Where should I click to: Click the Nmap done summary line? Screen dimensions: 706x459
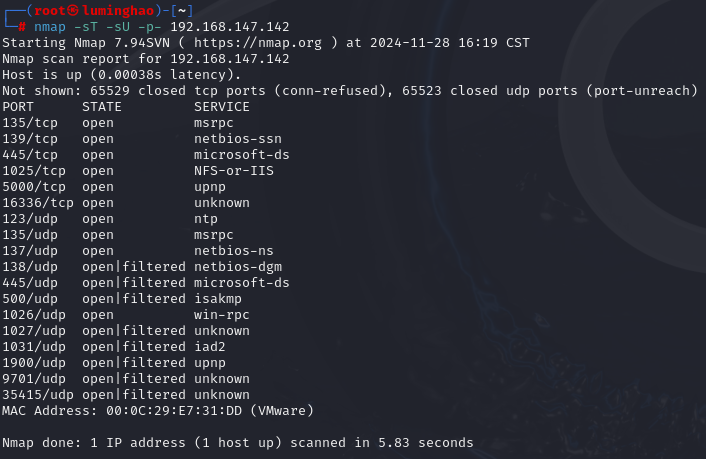point(238,443)
